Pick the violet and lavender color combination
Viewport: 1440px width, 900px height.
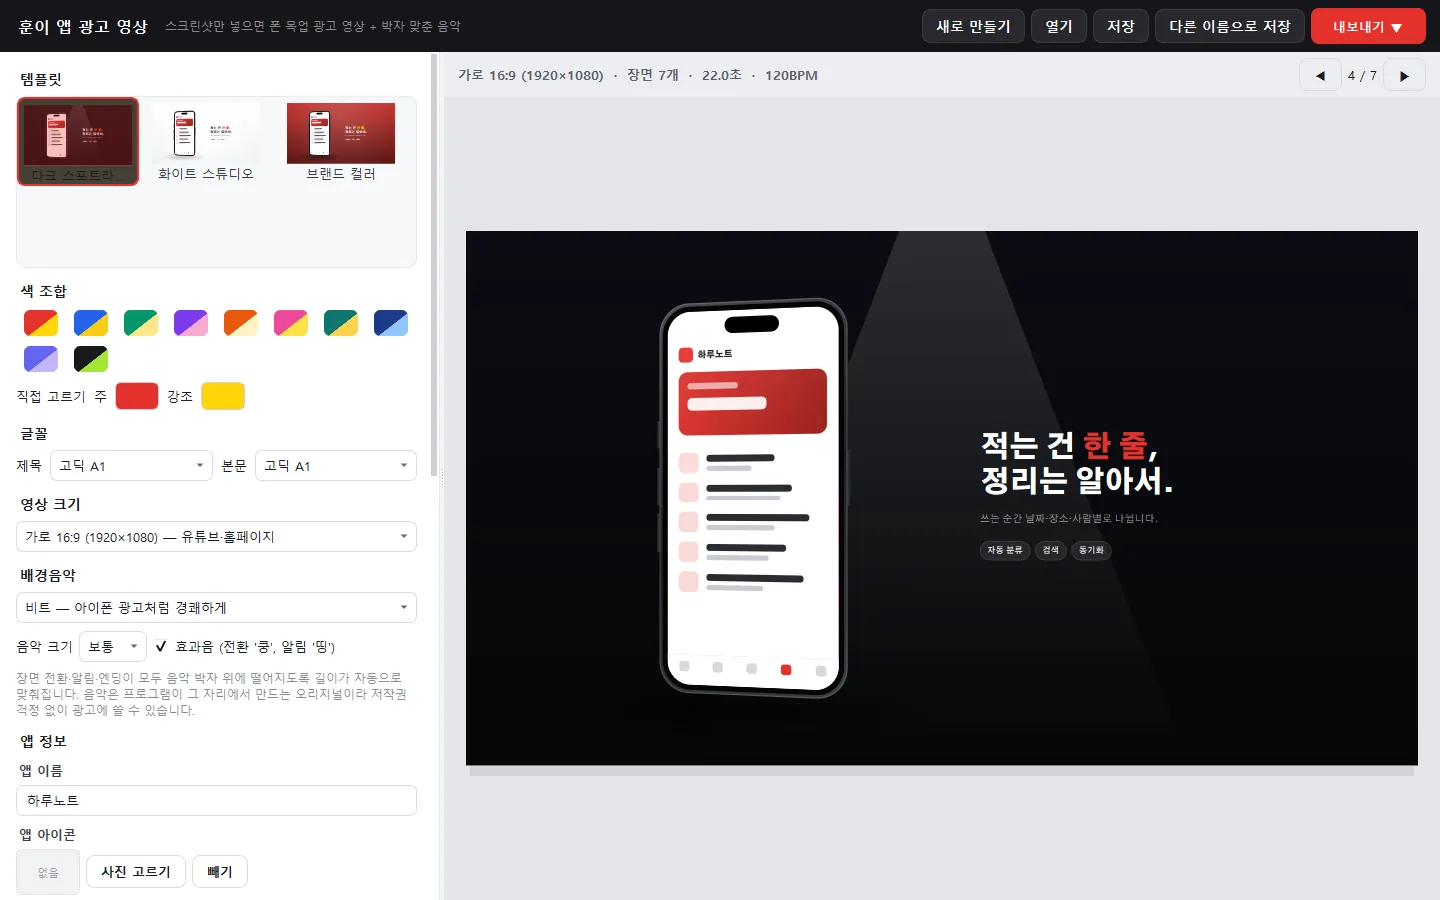coord(41,359)
